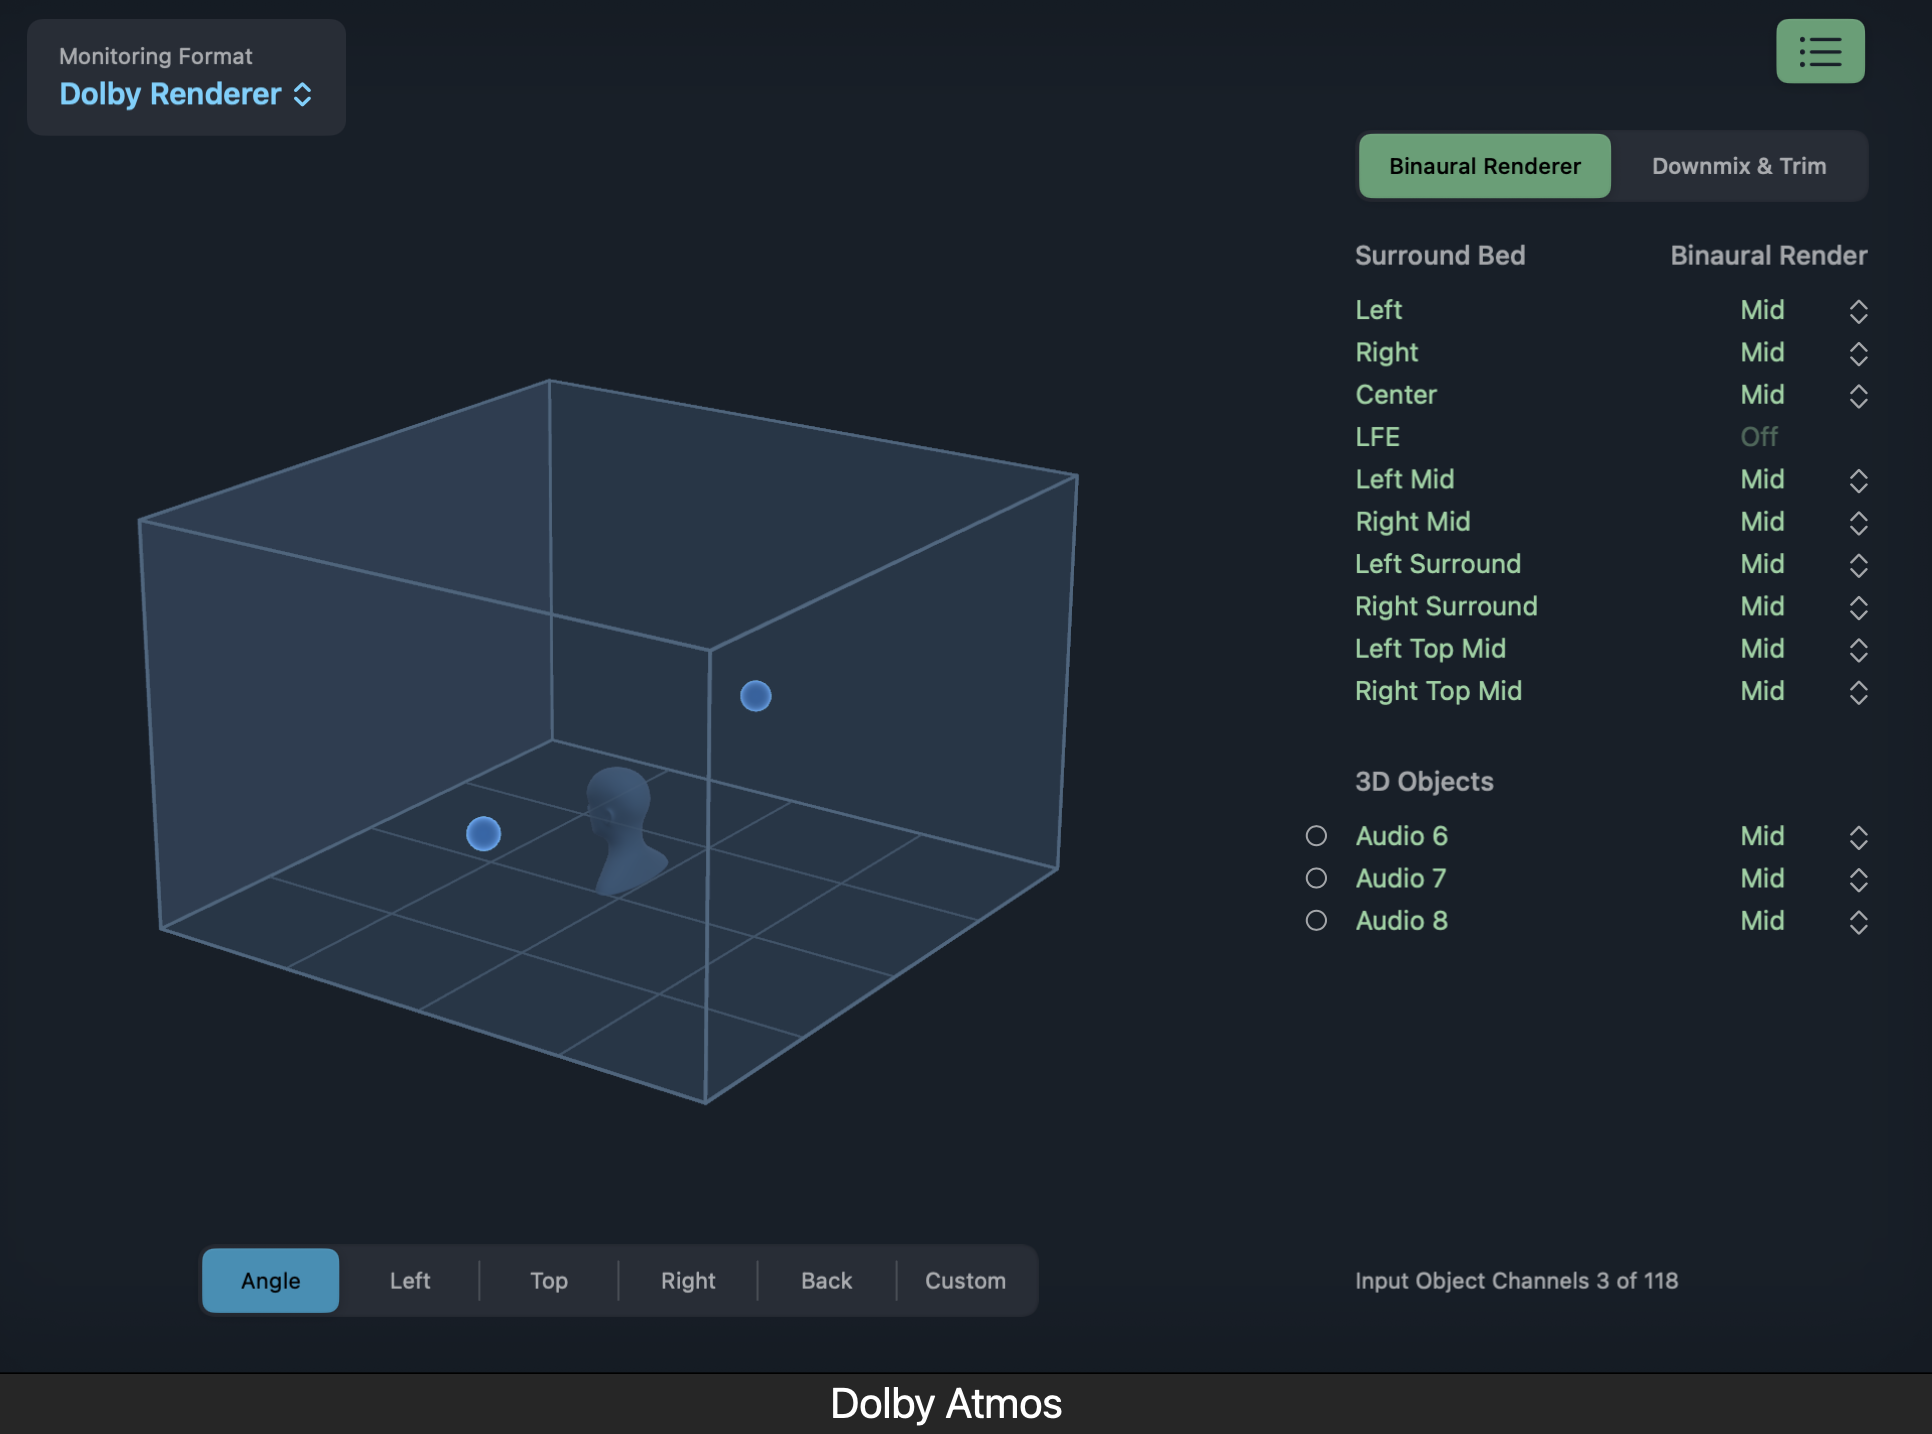Screen dimensions: 1932x1434
Task: Change binaural render mode for Left Mid
Action: (x=1858, y=480)
